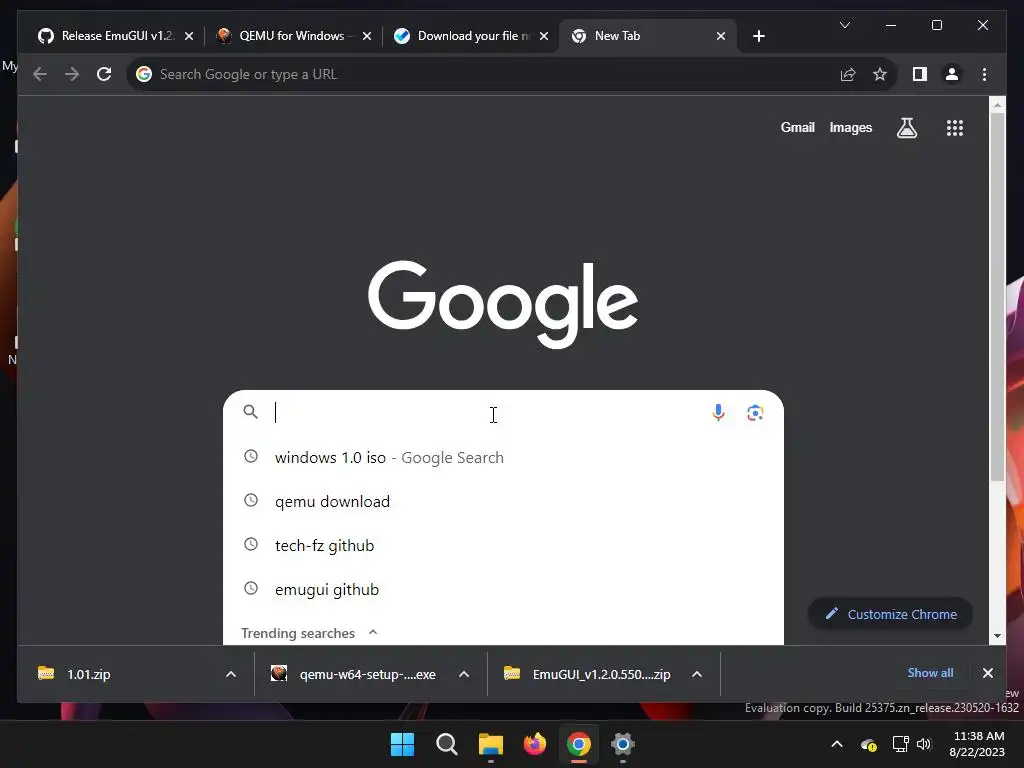Click the browser forward arrow
The width and height of the screenshot is (1024, 768).
pos(72,74)
